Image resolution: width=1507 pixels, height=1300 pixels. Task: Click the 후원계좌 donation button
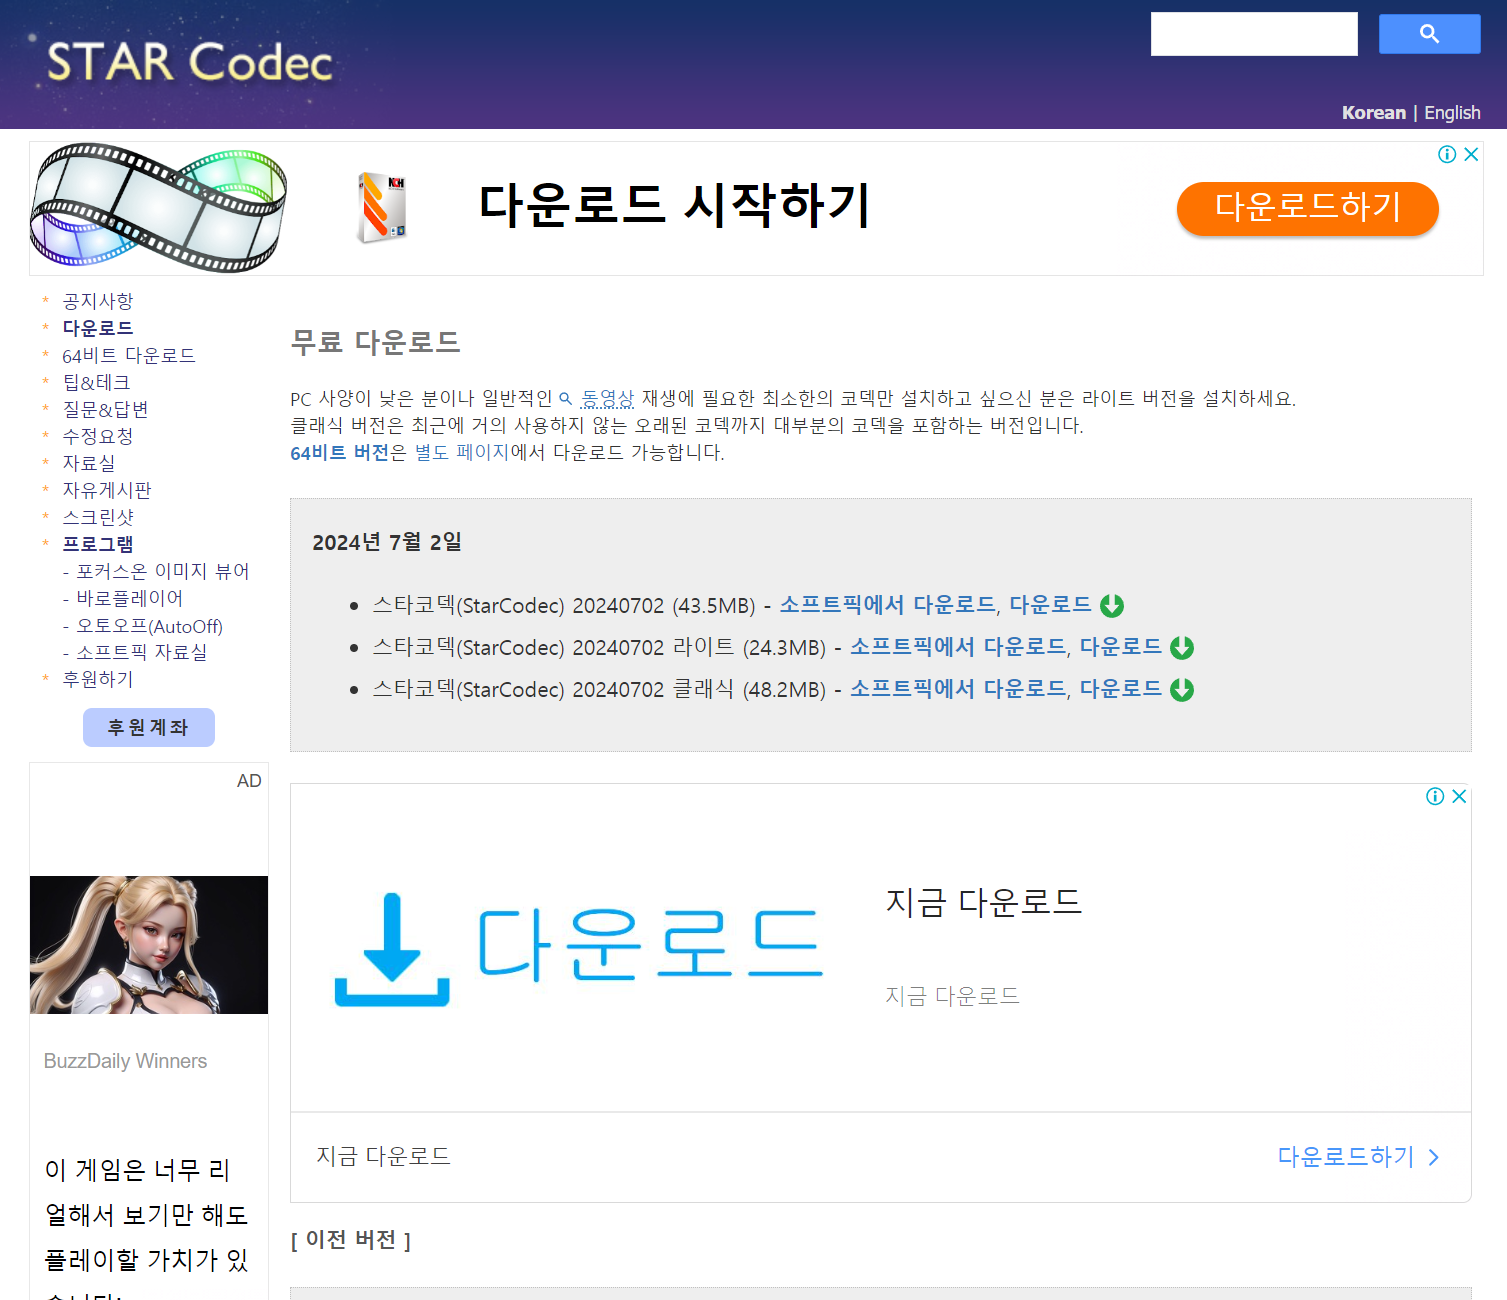148,727
